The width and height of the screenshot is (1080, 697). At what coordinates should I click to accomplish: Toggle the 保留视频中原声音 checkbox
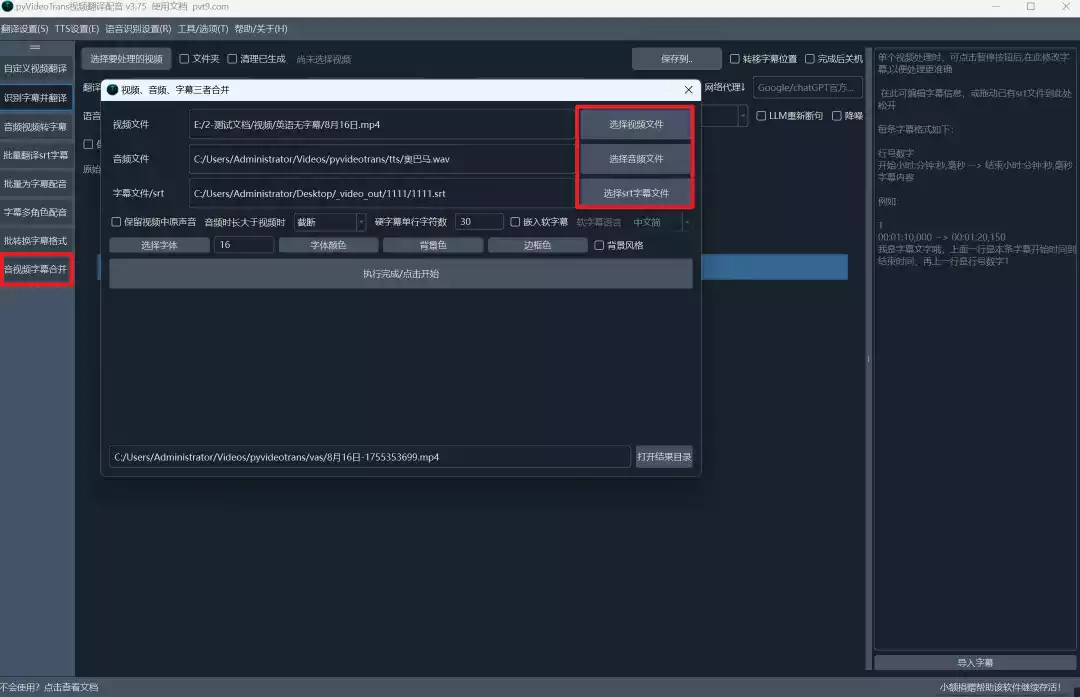116,222
